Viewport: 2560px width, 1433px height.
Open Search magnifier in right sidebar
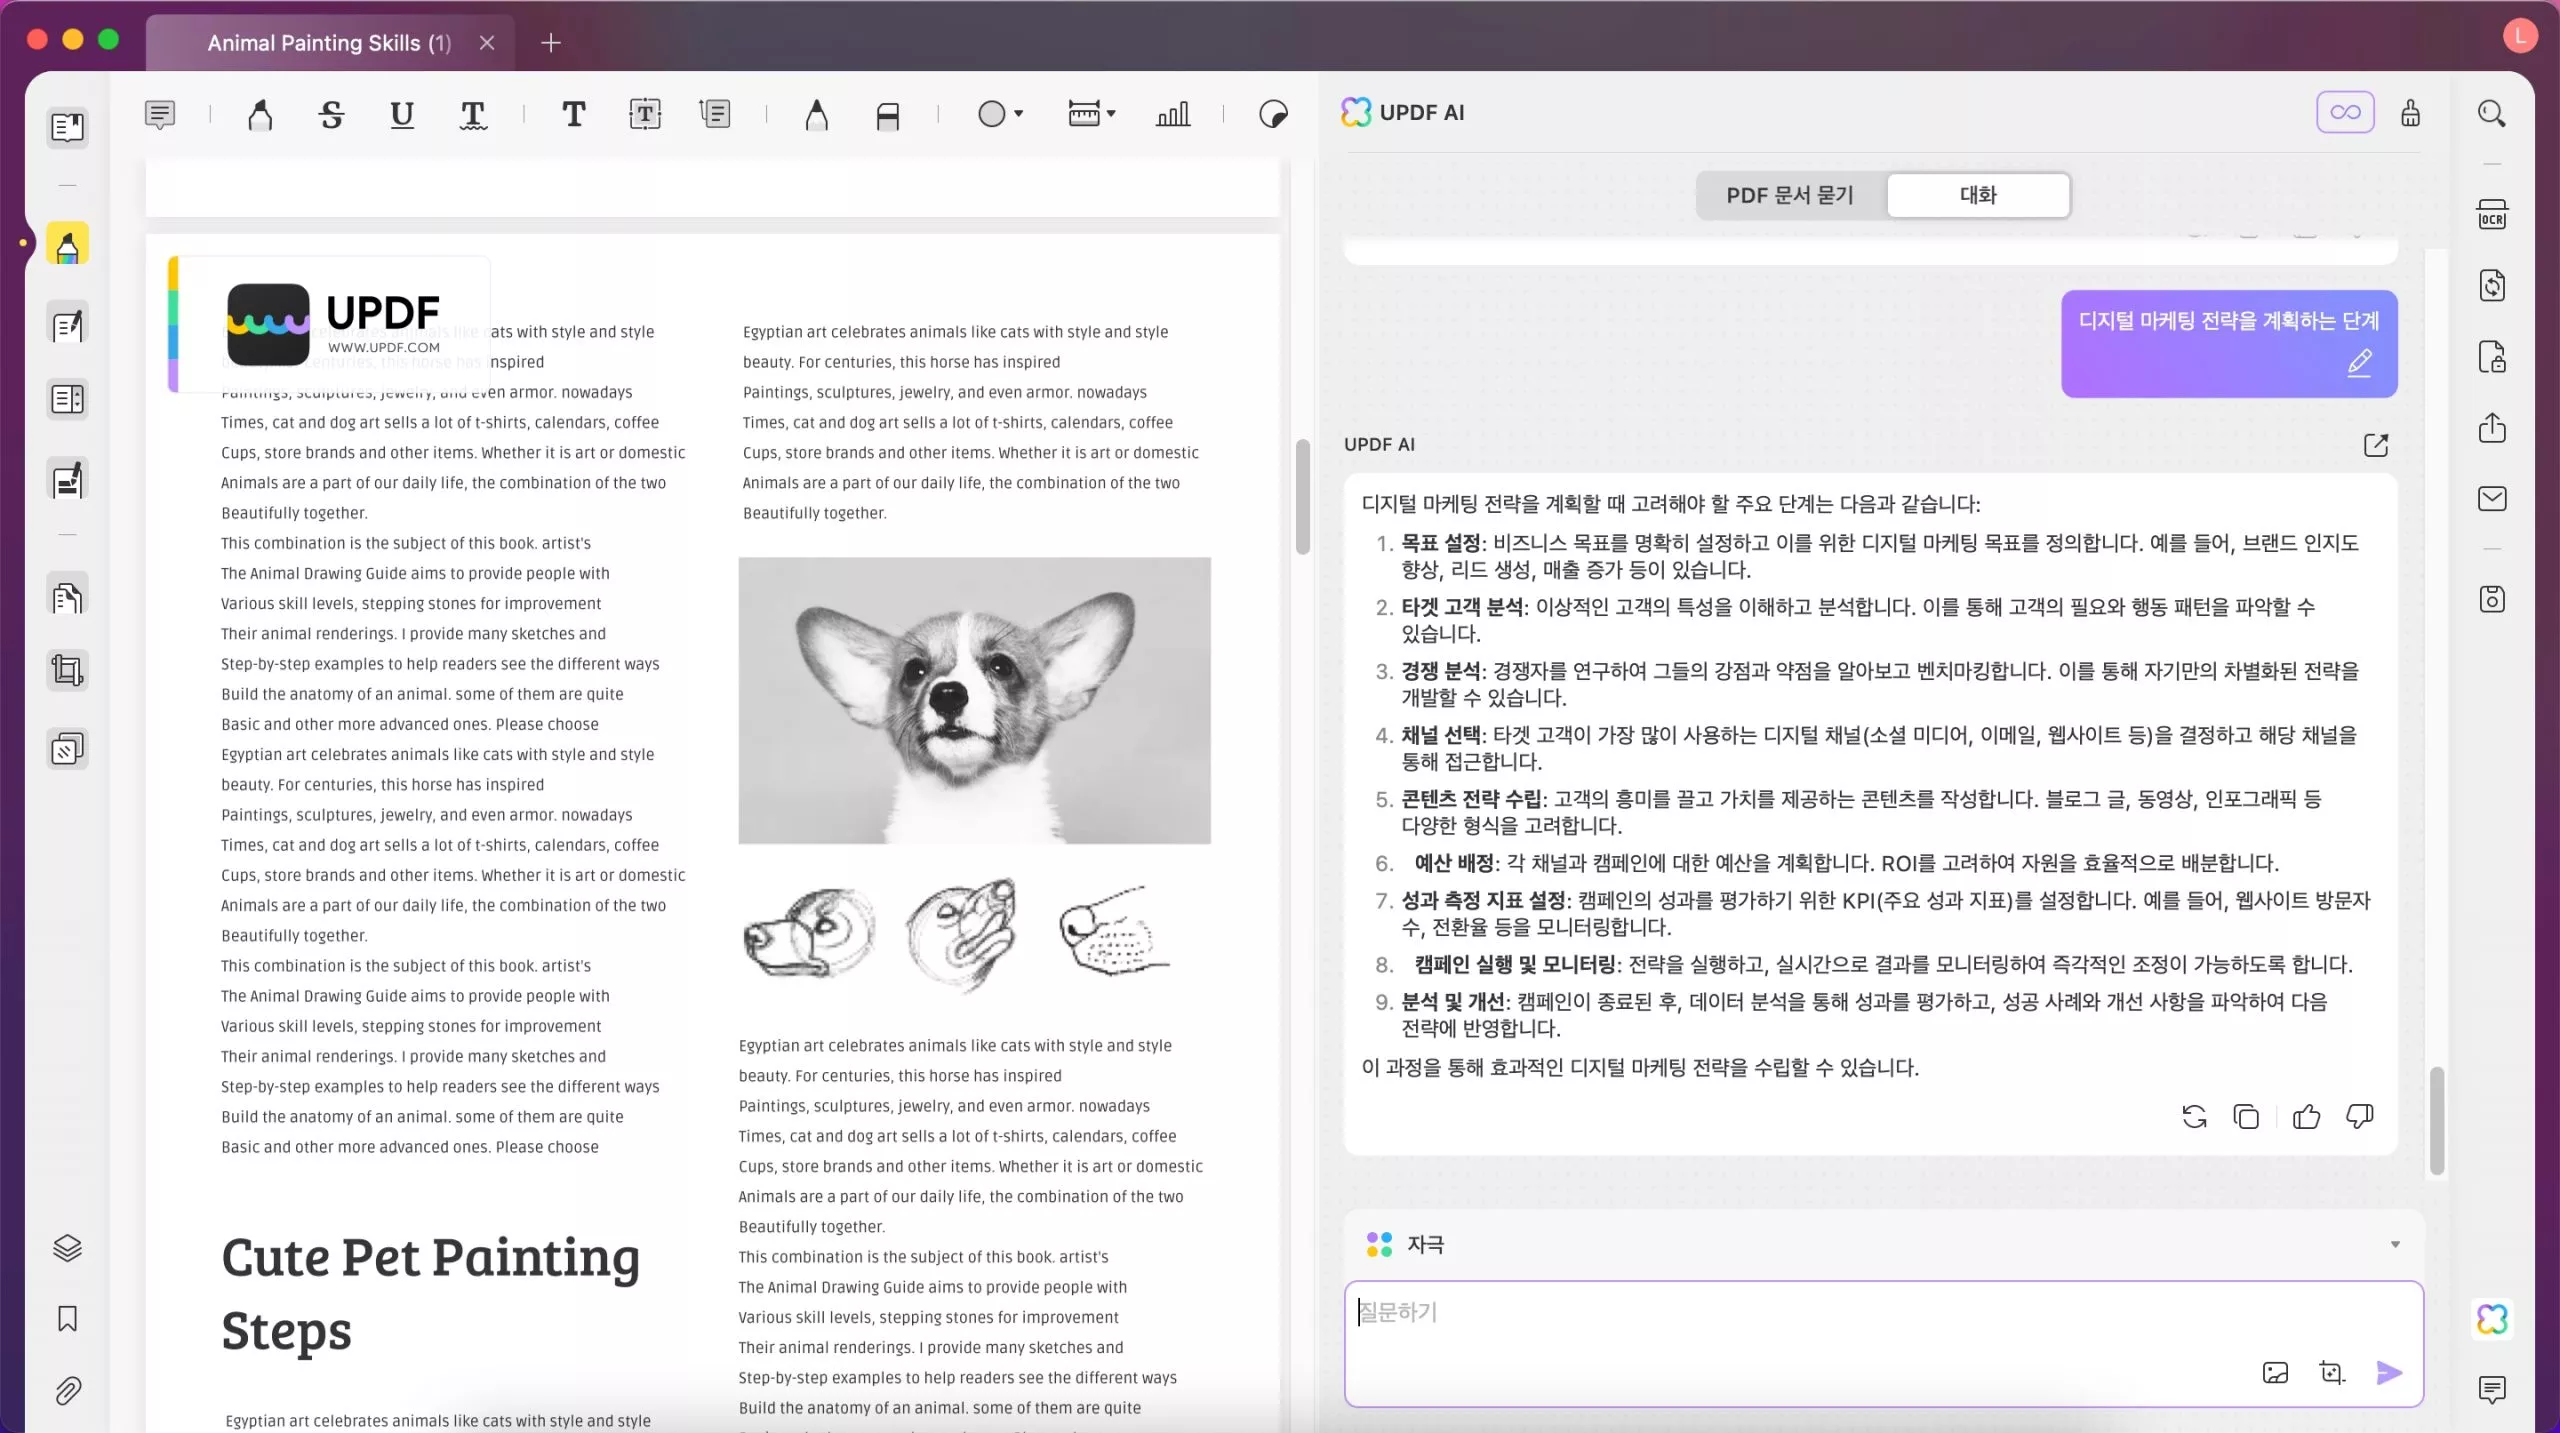click(2491, 113)
